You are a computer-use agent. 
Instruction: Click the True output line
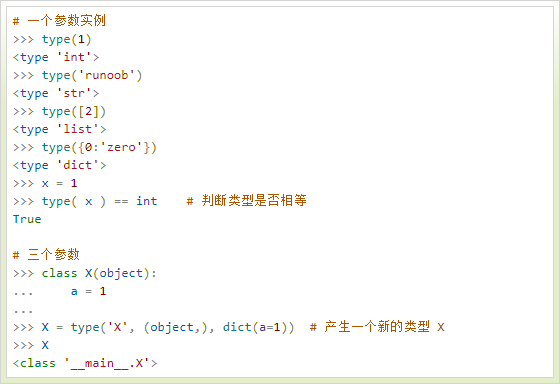(x=27, y=219)
